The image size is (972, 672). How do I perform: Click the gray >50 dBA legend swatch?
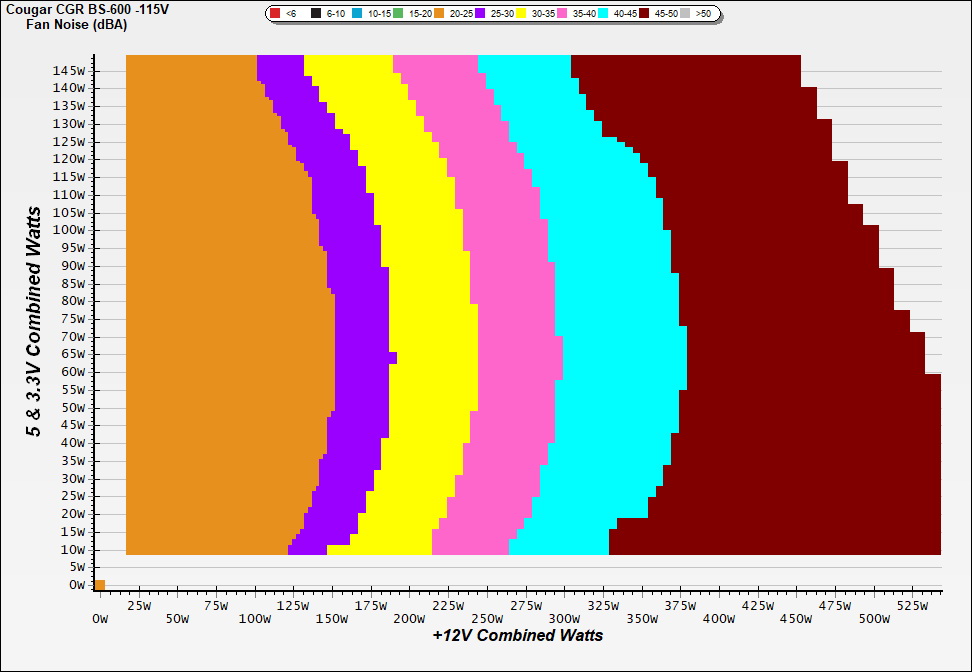coord(686,14)
